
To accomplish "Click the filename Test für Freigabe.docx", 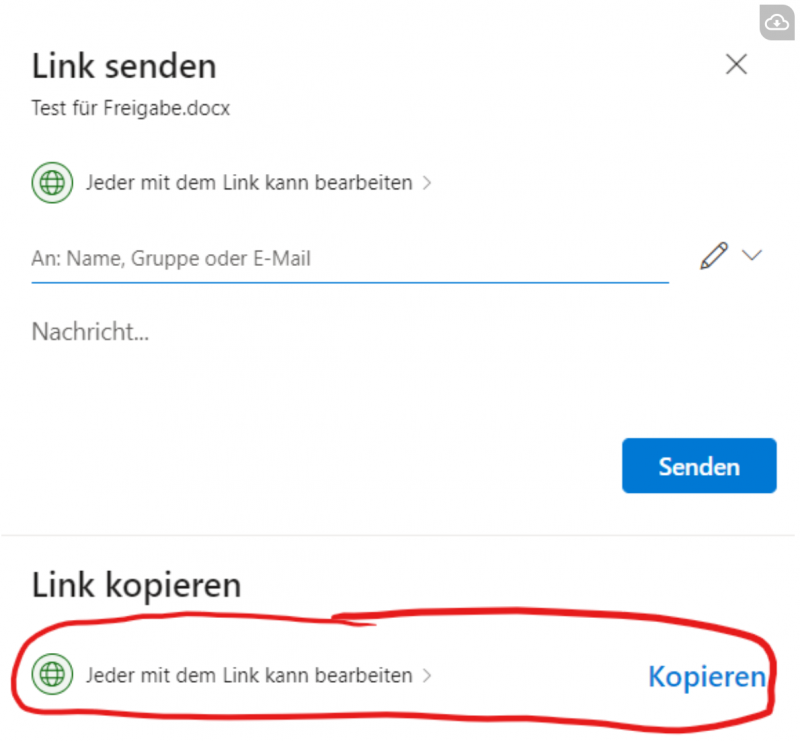I will (130, 108).
